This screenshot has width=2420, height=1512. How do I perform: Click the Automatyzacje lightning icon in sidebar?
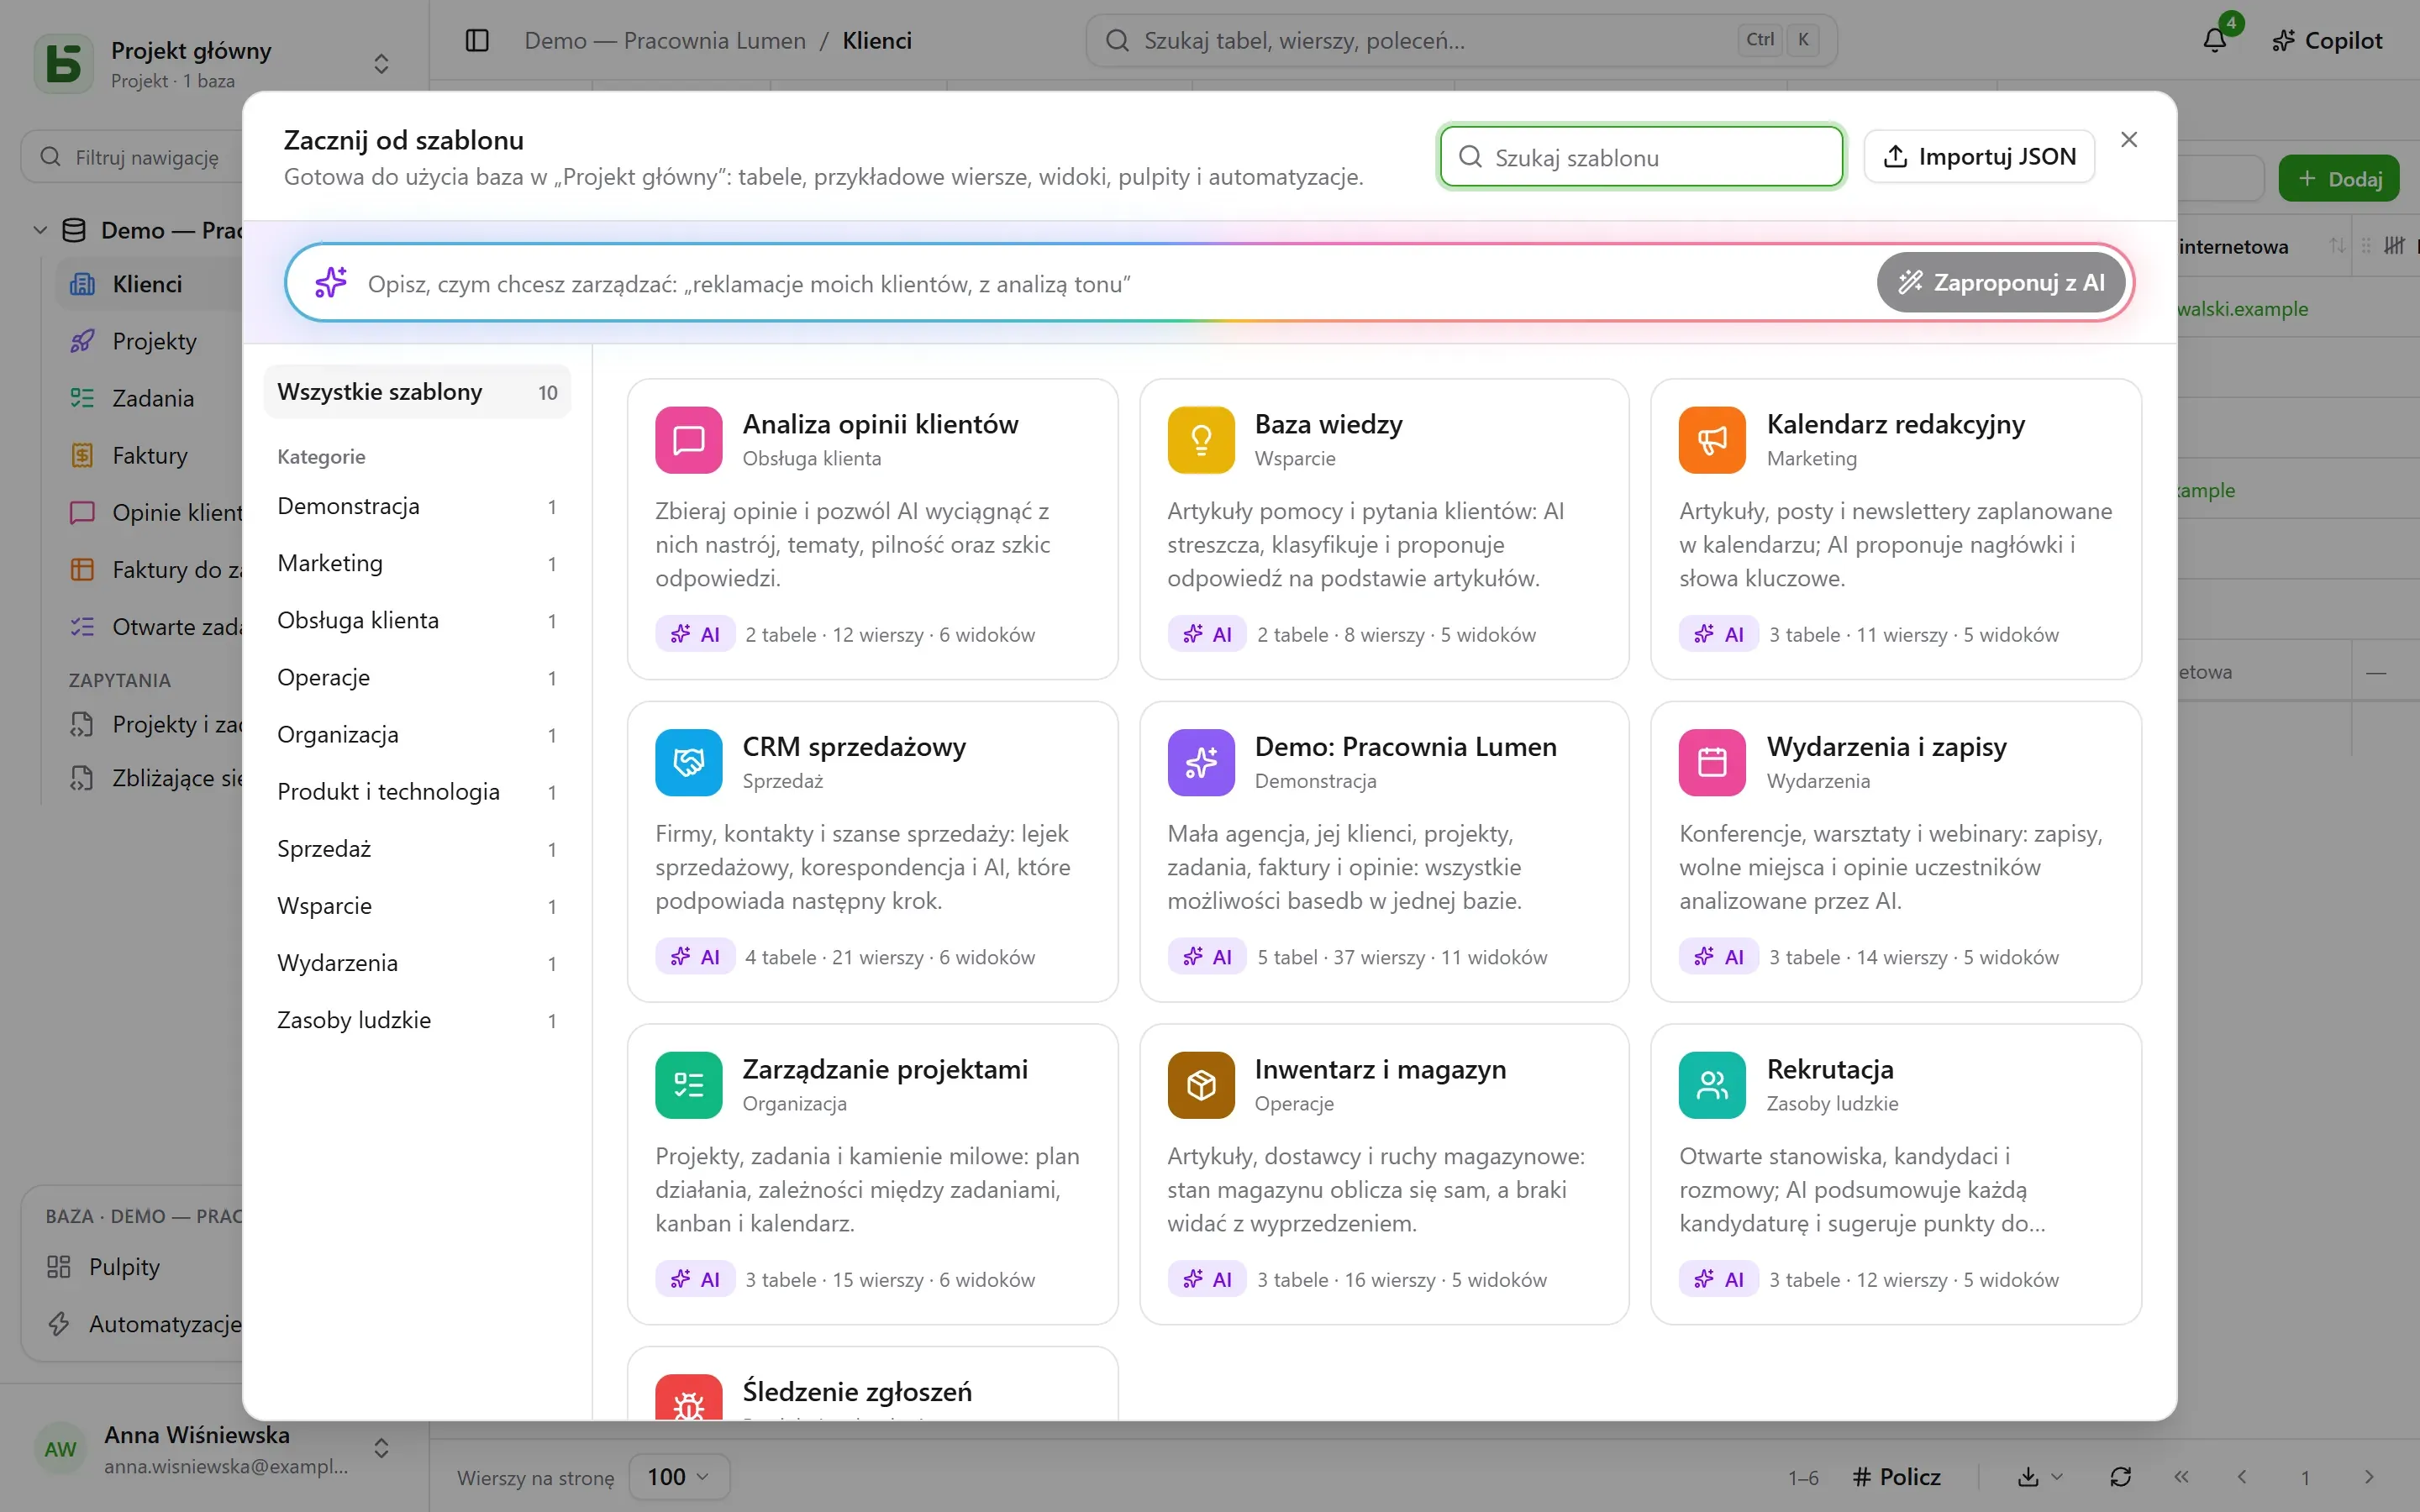[58, 1324]
